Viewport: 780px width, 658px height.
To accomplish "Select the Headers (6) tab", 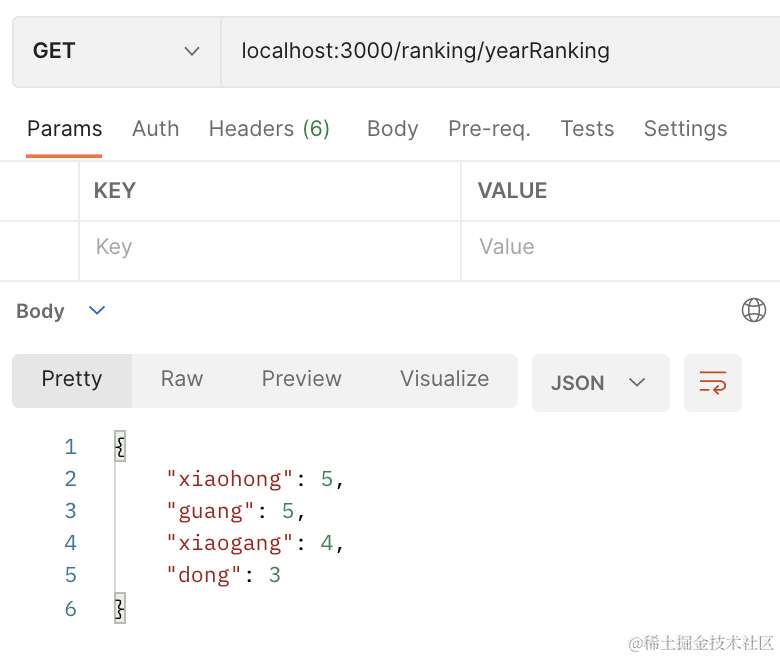I will tap(268, 129).
